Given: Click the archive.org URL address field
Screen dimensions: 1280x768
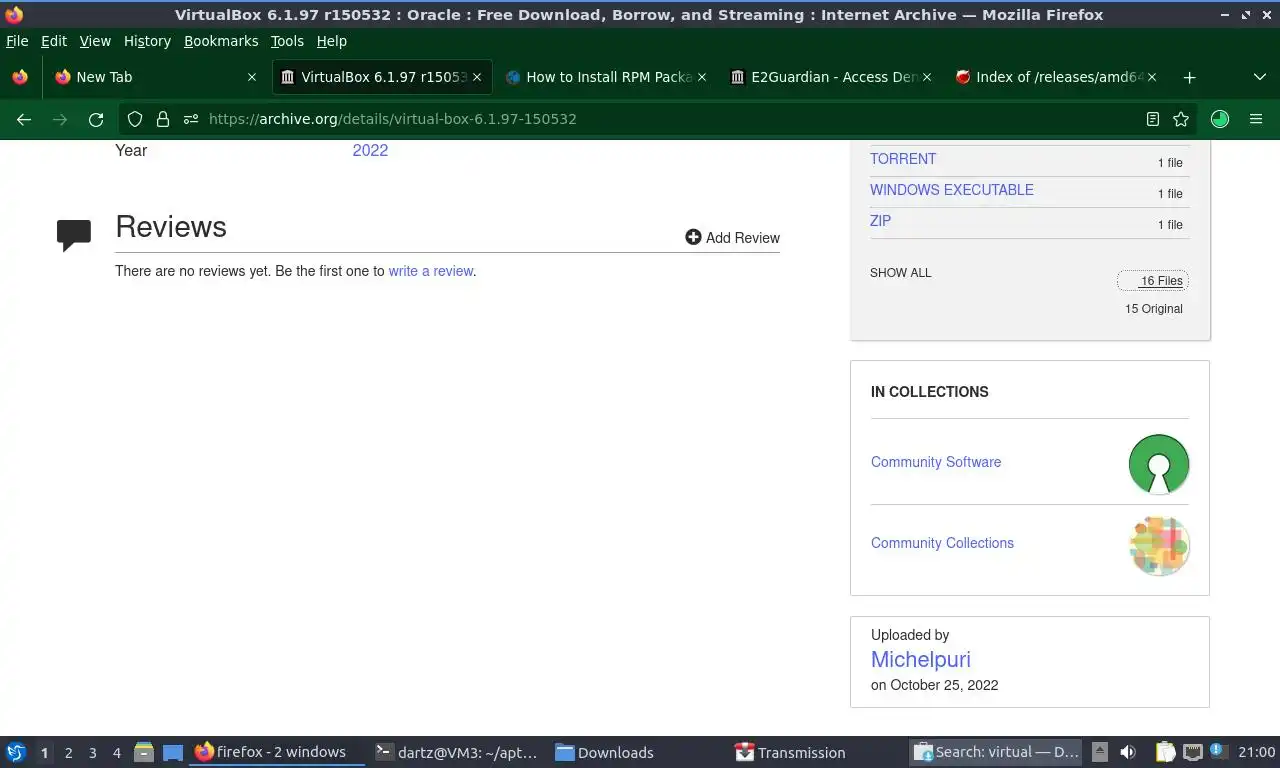Looking at the screenshot, I should pos(660,119).
